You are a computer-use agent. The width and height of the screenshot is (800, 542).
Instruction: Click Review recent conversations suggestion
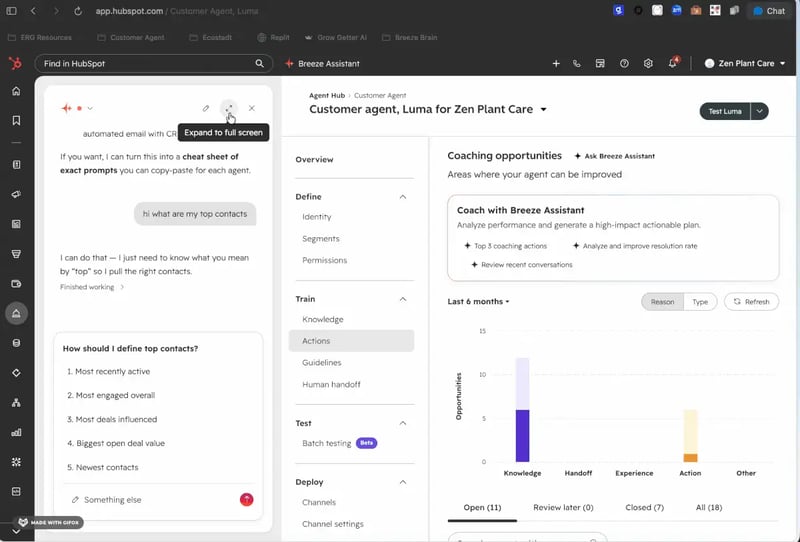(x=521, y=265)
